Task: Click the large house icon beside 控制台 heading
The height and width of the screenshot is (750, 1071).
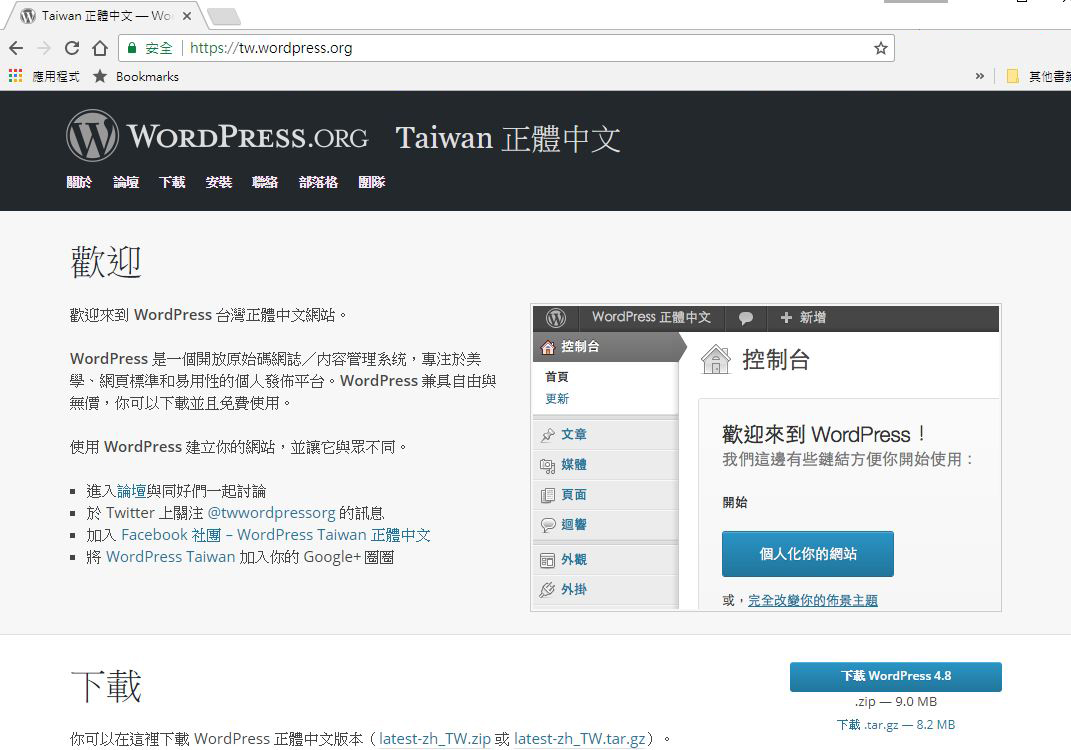Action: click(x=716, y=359)
